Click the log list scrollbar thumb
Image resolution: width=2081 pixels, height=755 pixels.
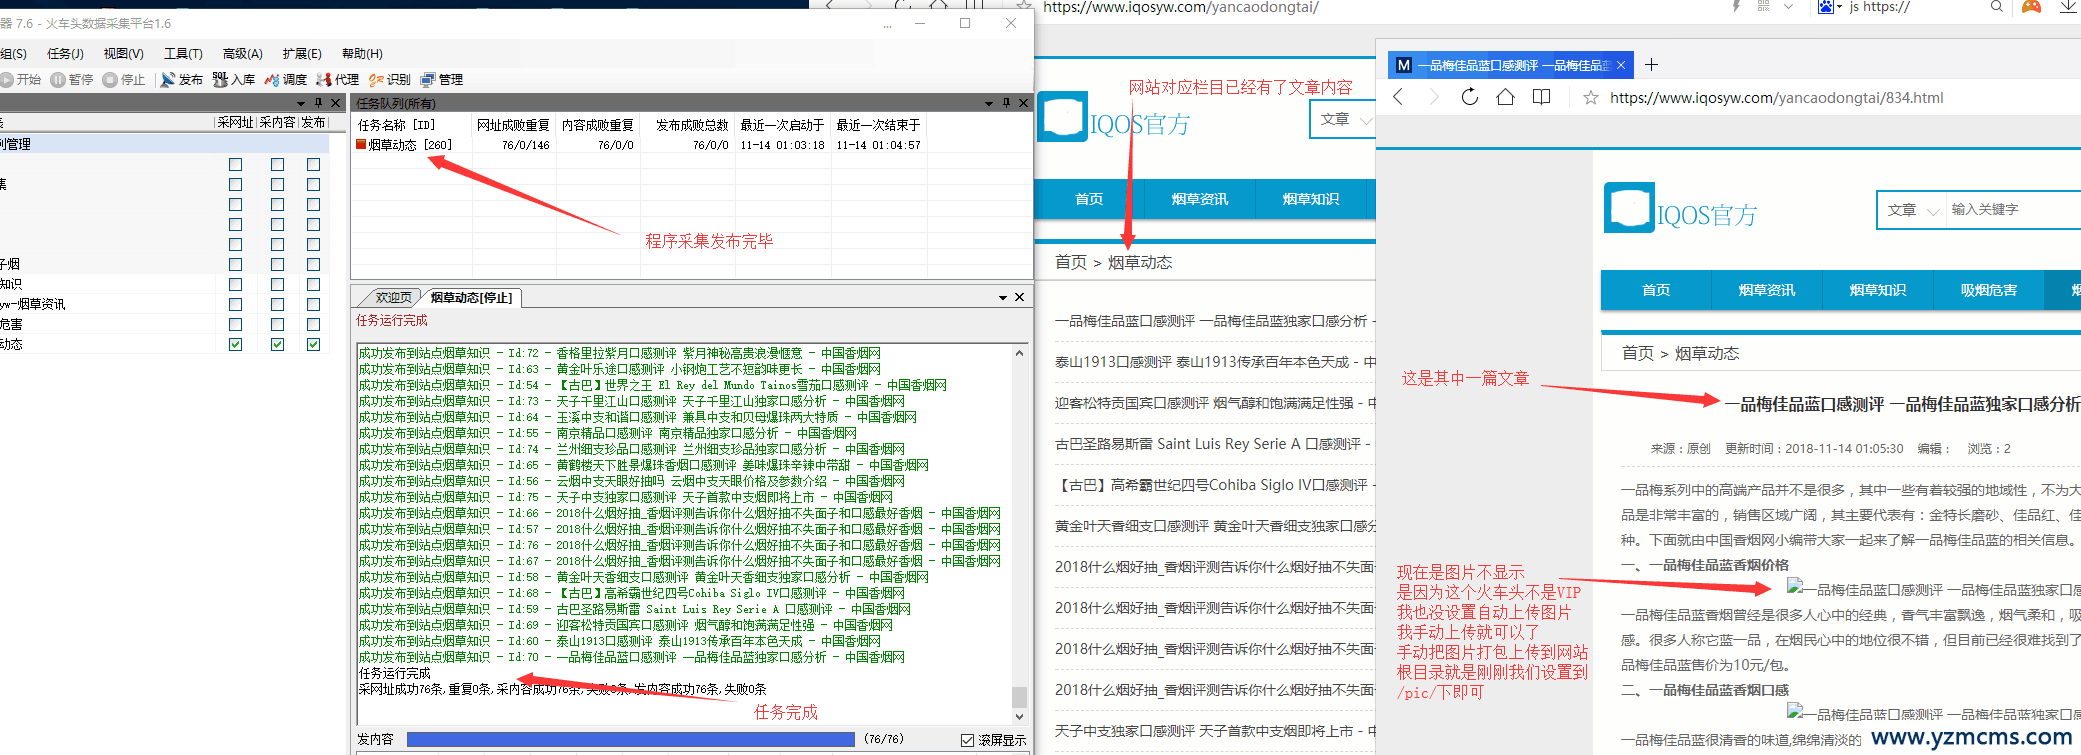(1019, 696)
